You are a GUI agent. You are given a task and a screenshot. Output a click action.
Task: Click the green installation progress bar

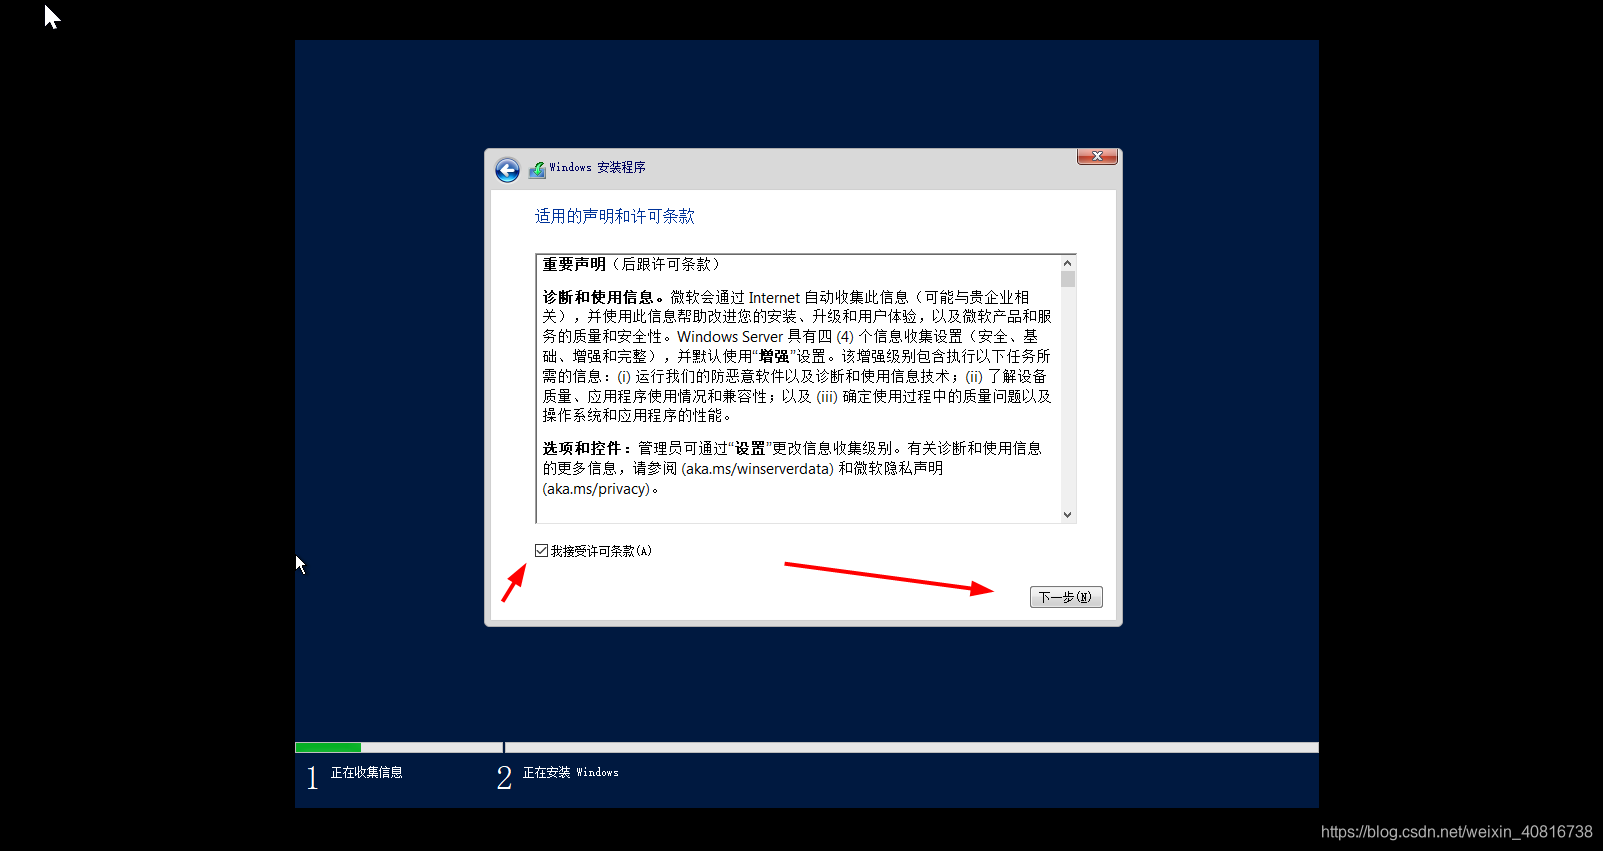pyautogui.click(x=328, y=747)
